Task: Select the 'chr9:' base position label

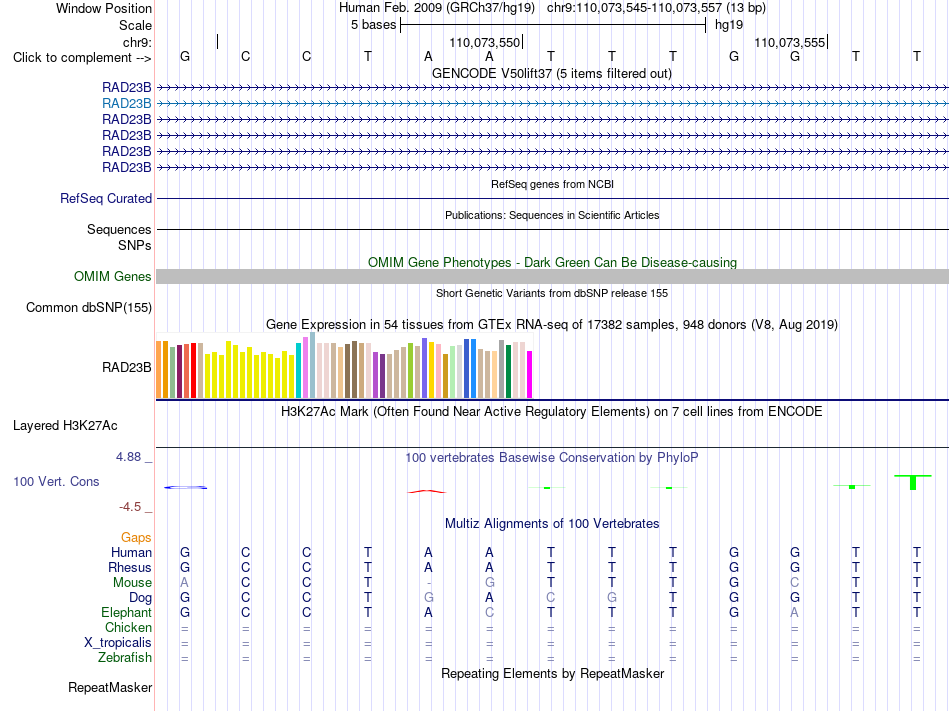Action: [138, 42]
